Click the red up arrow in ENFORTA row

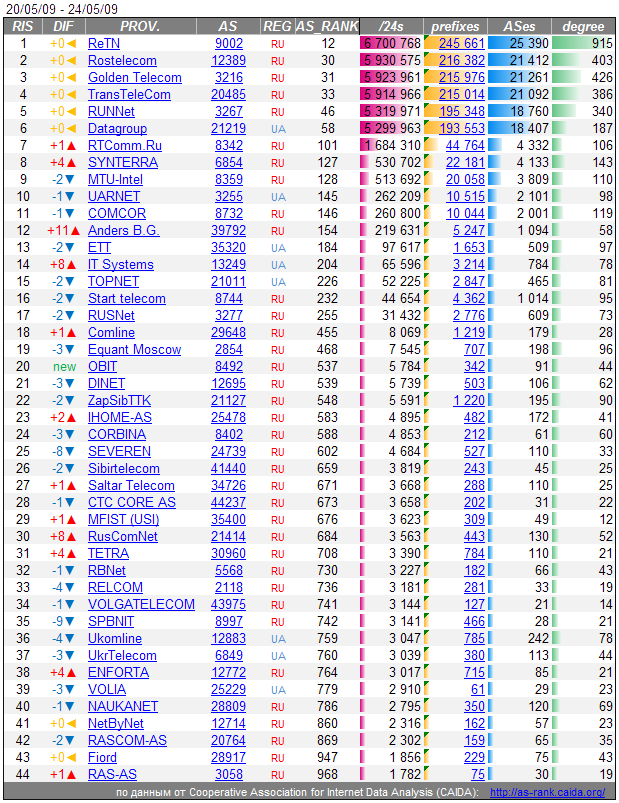coord(71,672)
